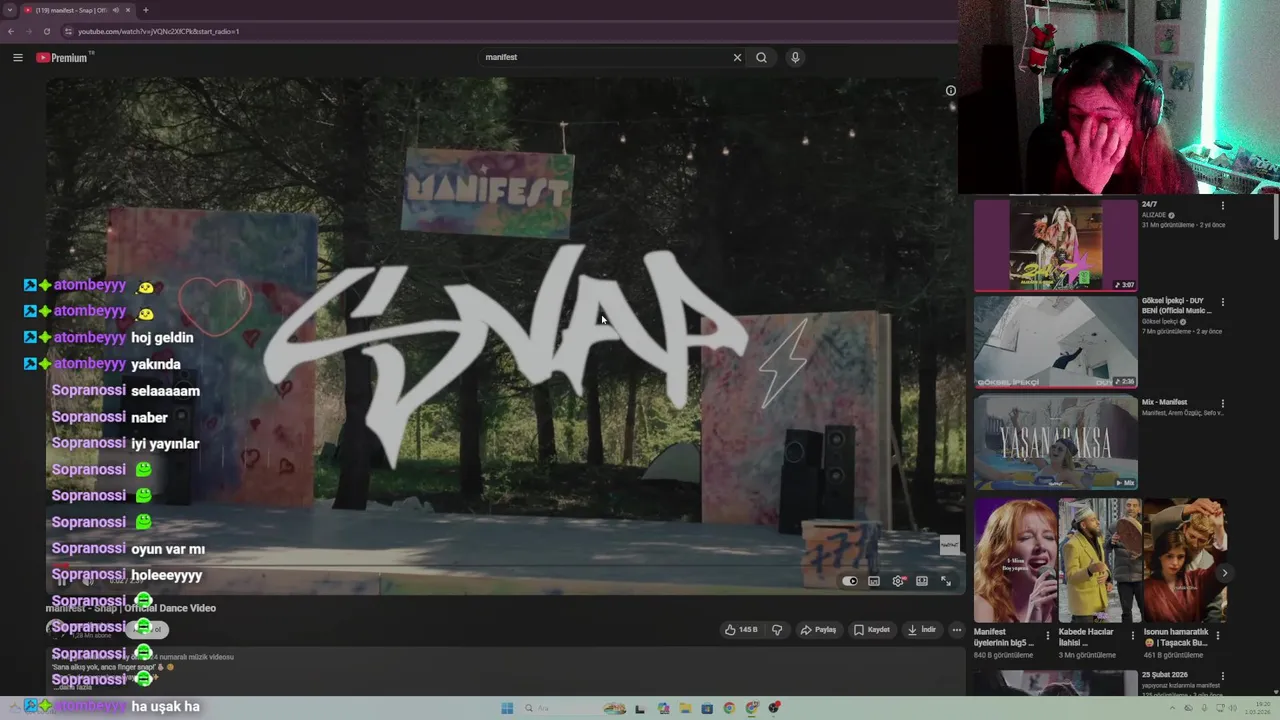
Task: Switch player to theater mode
Action: (x=922, y=581)
